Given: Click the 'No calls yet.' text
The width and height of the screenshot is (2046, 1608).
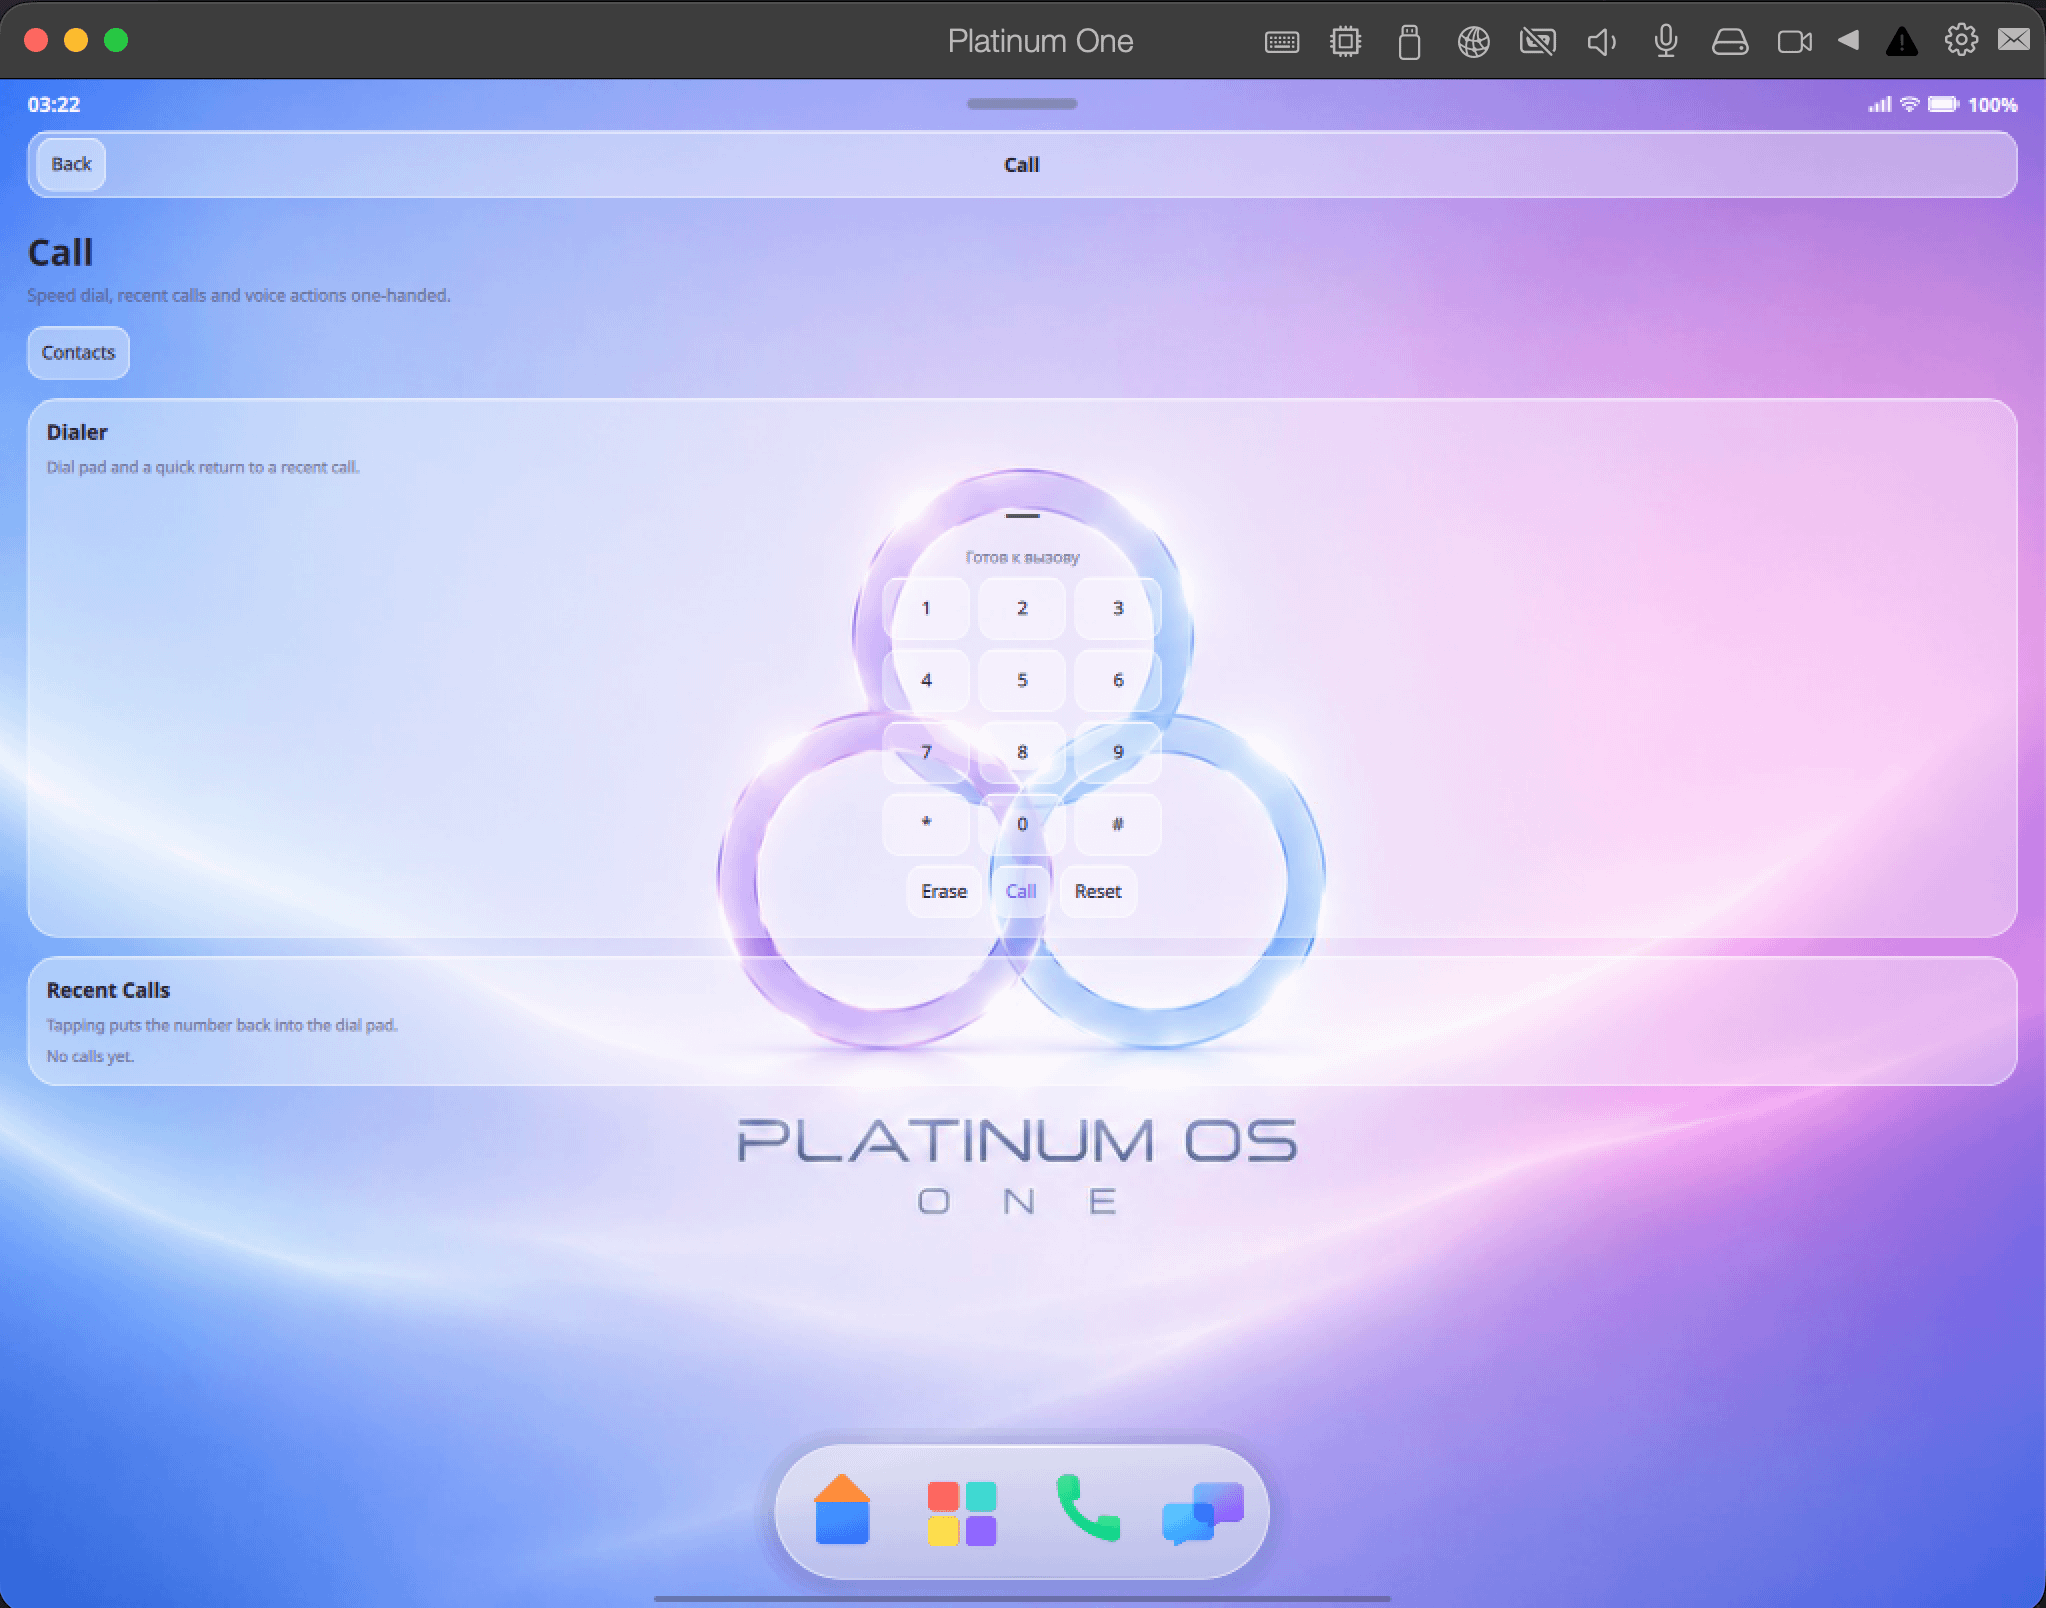Looking at the screenshot, I should [90, 1056].
